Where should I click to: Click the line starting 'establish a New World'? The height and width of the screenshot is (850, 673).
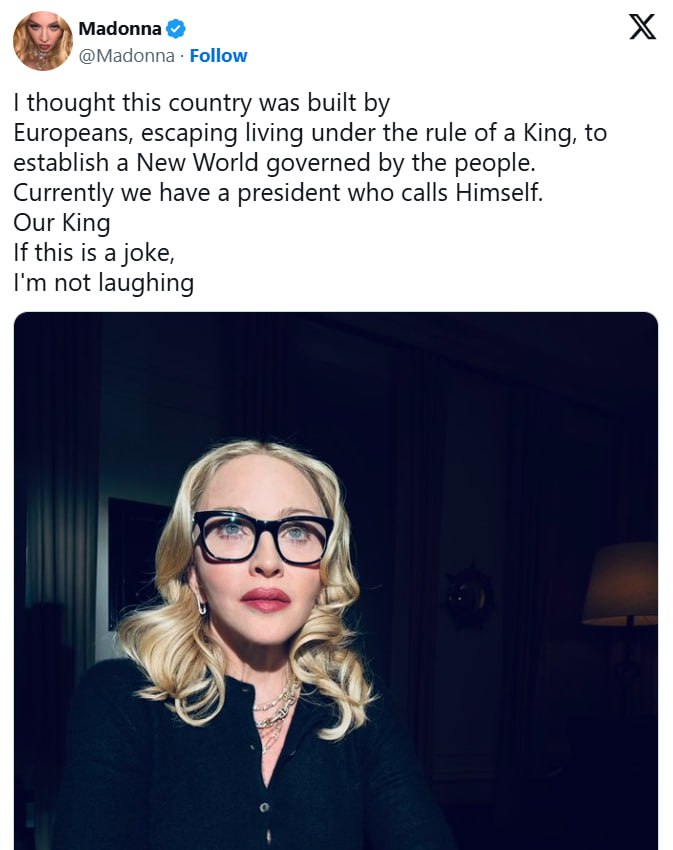coord(274,163)
